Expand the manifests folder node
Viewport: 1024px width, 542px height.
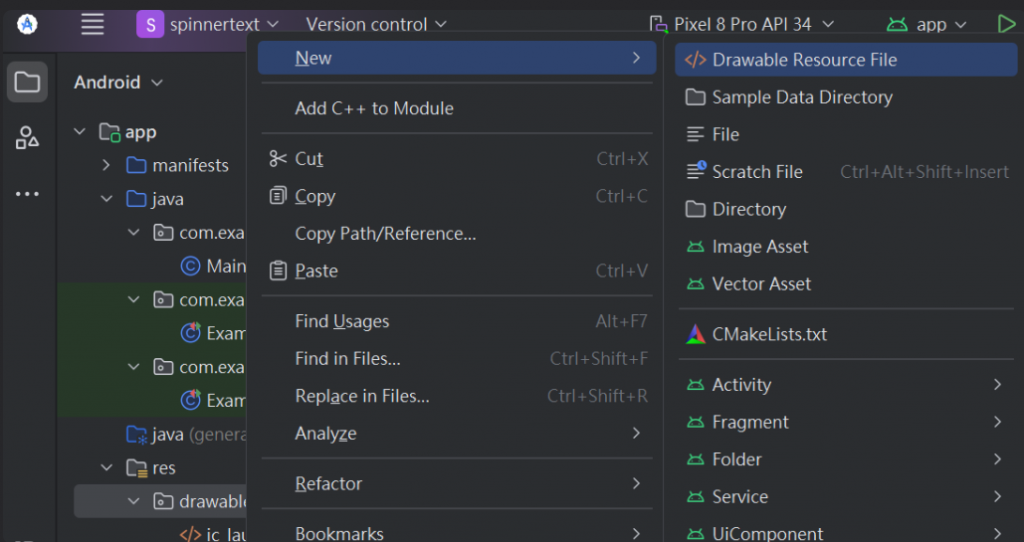(x=107, y=165)
